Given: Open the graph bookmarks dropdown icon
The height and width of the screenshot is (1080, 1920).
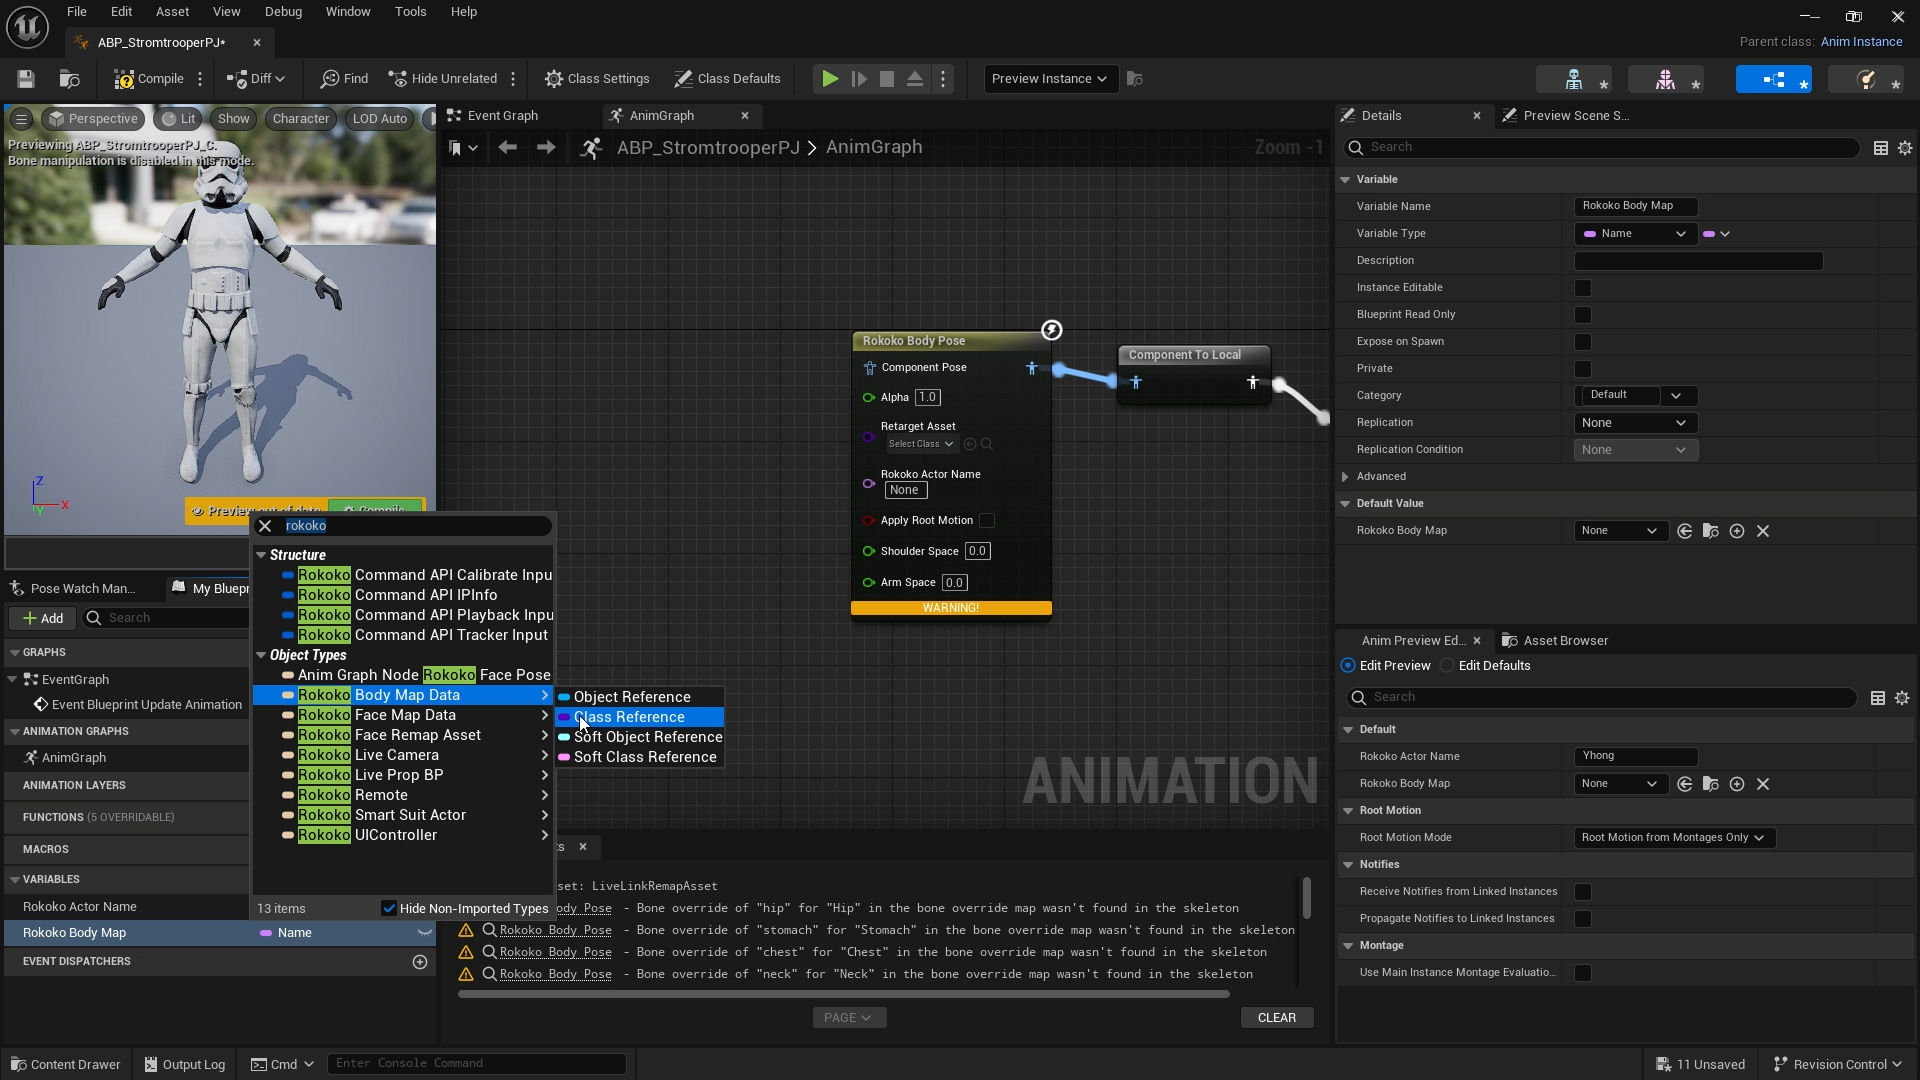Looking at the screenshot, I should click(463, 148).
